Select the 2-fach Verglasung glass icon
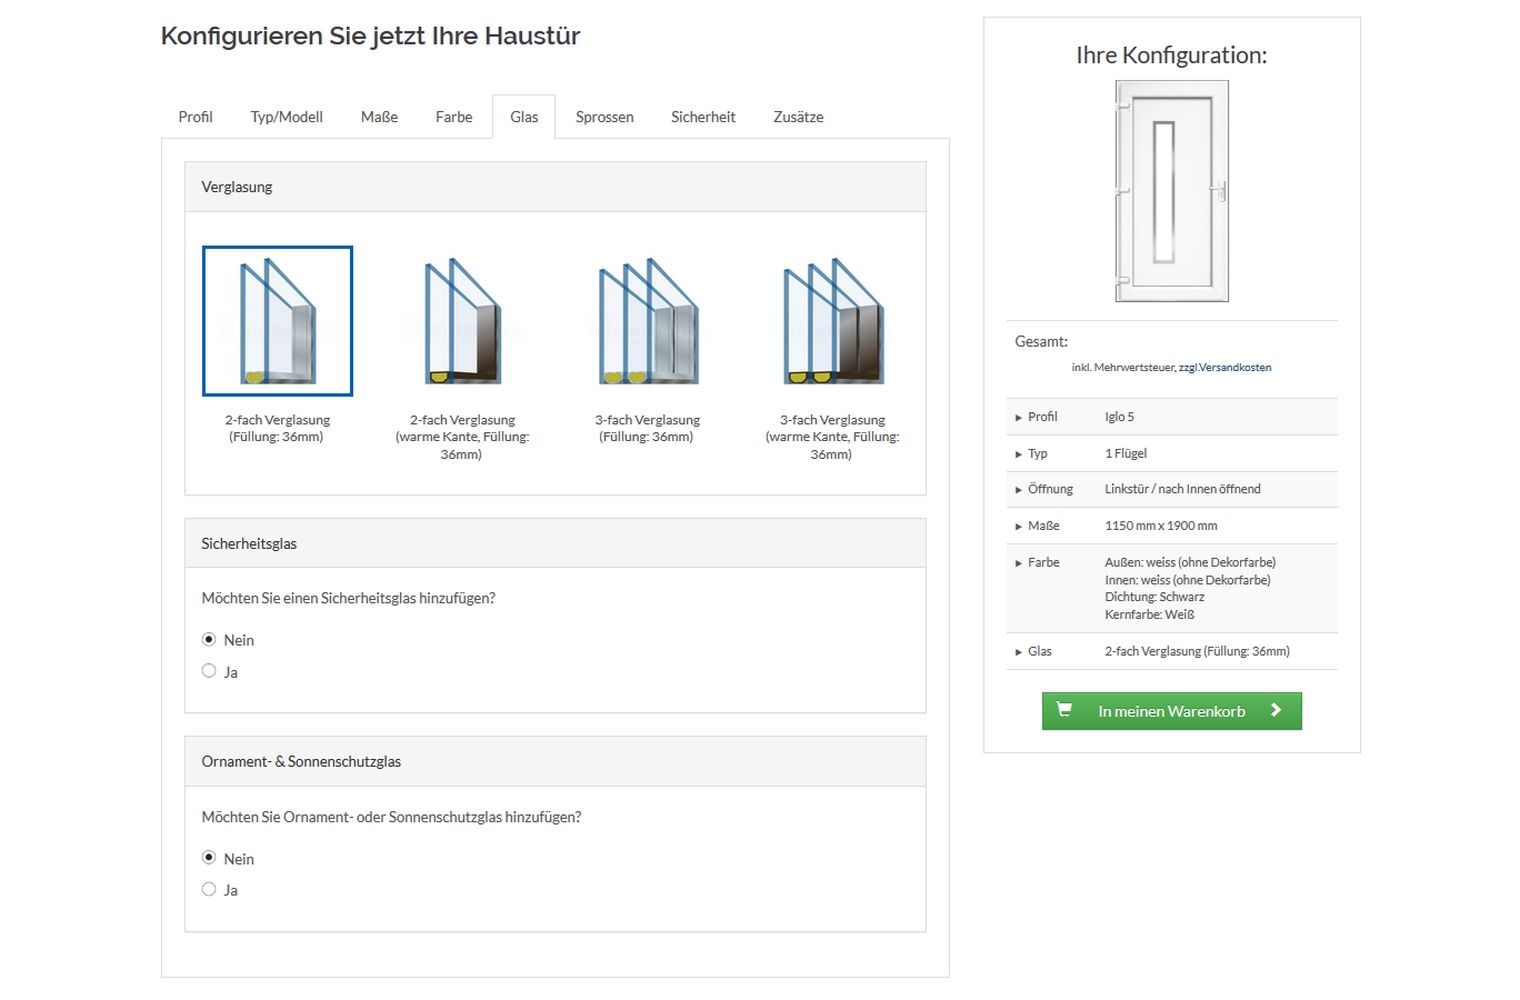This screenshot has height=1000, width=1520. (x=277, y=321)
